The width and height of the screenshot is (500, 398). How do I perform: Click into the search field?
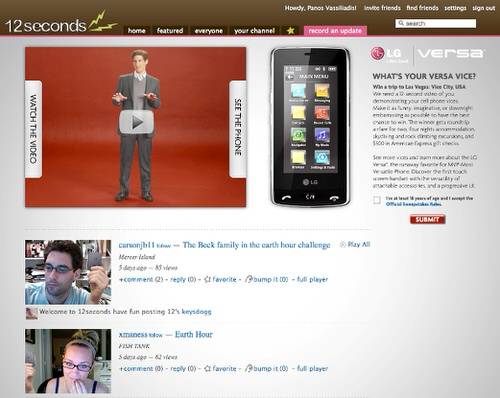tap(436, 23)
